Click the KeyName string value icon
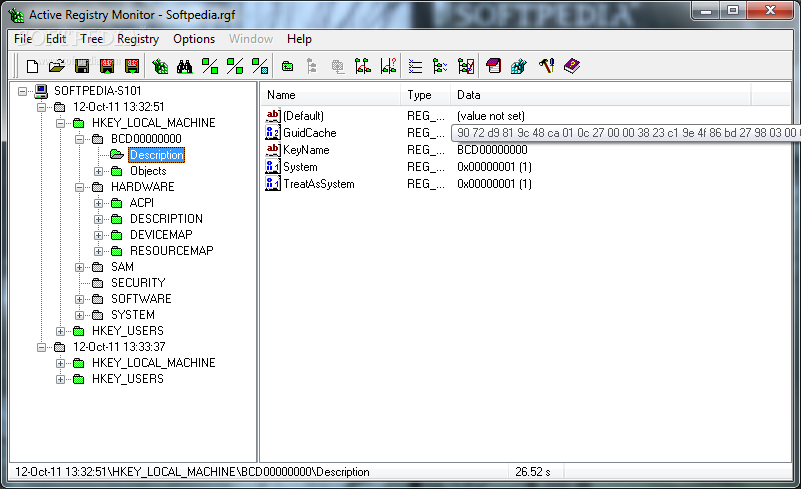This screenshot has height=489, width=801. (273, 150)
